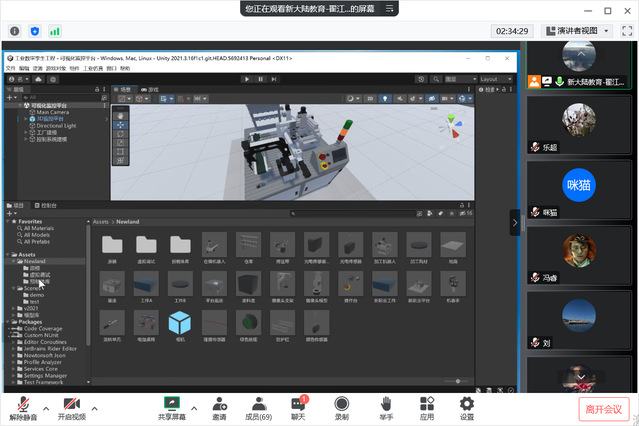Collapse the Newland folder in Assets
Image resolution: width=639 pixels, height=426 pixels.
point(13,261)
